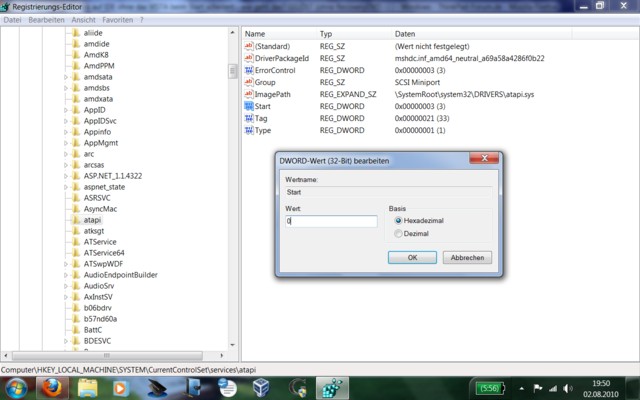Click the Group string value icon
The height and width of the screenshot is (400, 640).
click(x=249, y=82)
